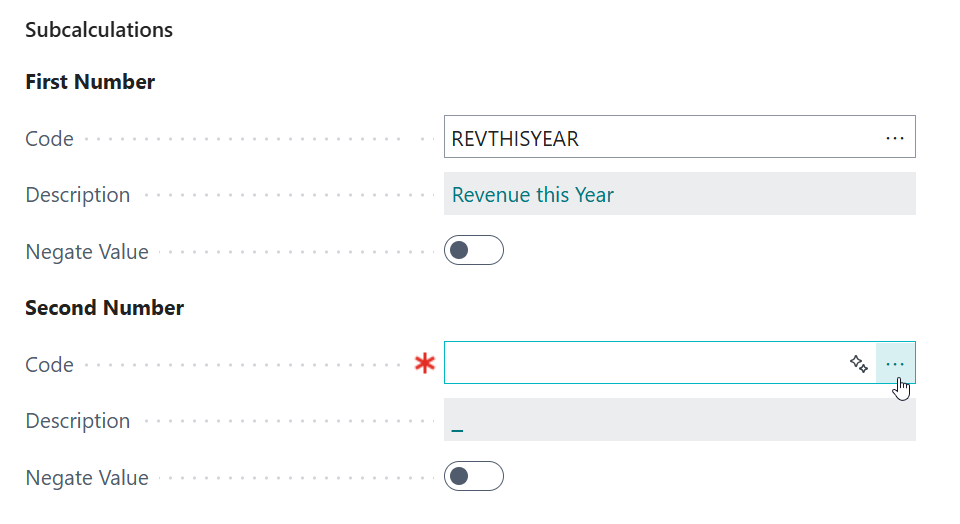The height and width of the screenshot is (524, 960).
Task: Open lookup for First Number Code field
Action: coord(894,138)
